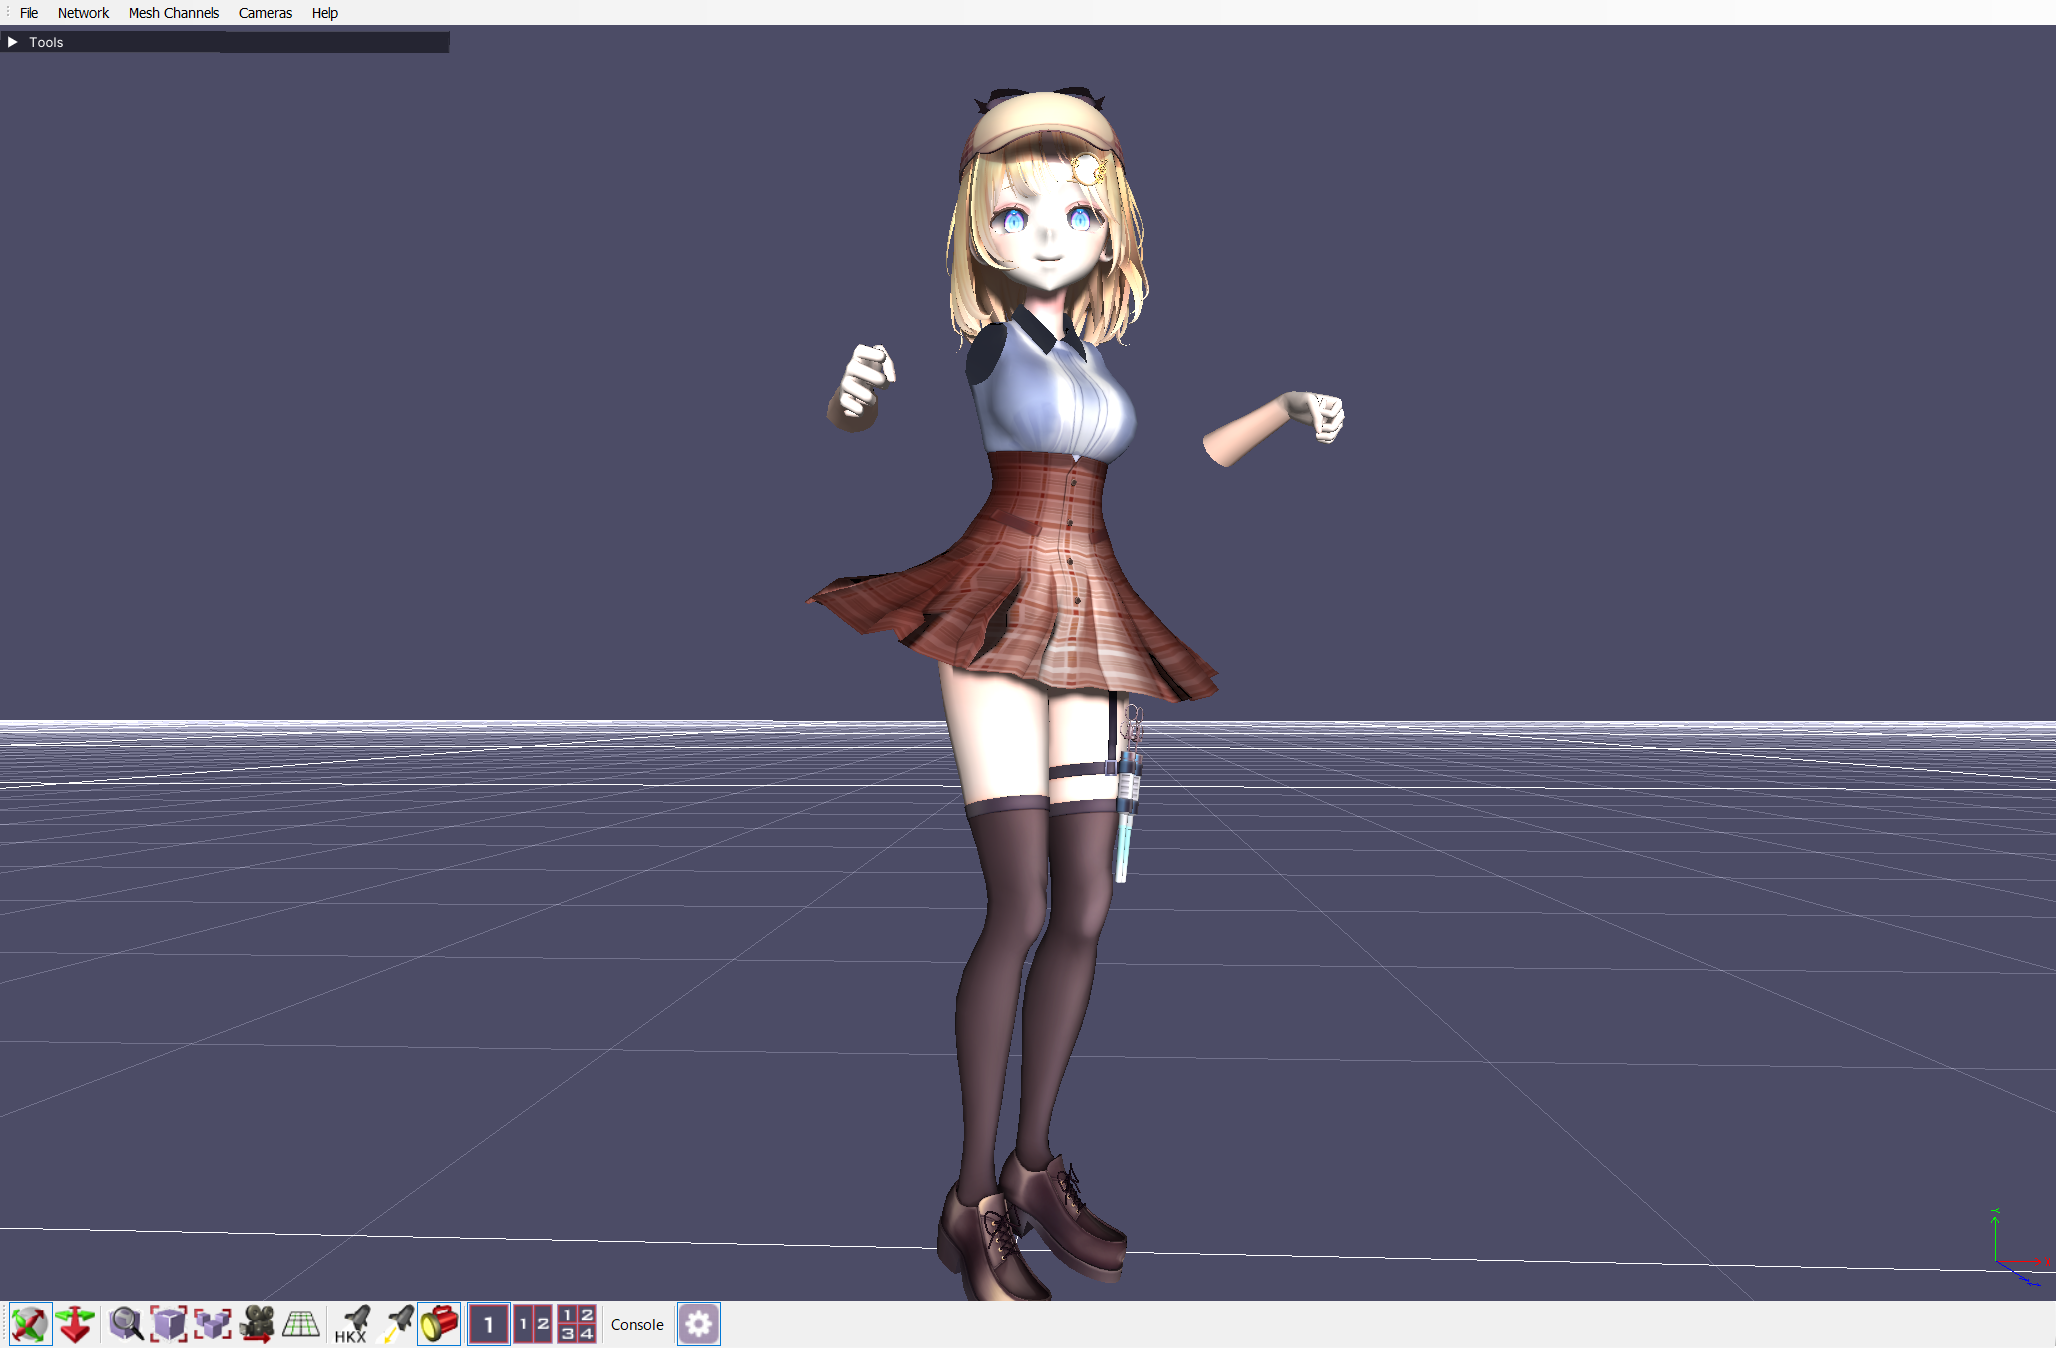Screen dimensions: 2056x1348
Task: Select the magnifying glass zoom icon
Action: 126,1324
